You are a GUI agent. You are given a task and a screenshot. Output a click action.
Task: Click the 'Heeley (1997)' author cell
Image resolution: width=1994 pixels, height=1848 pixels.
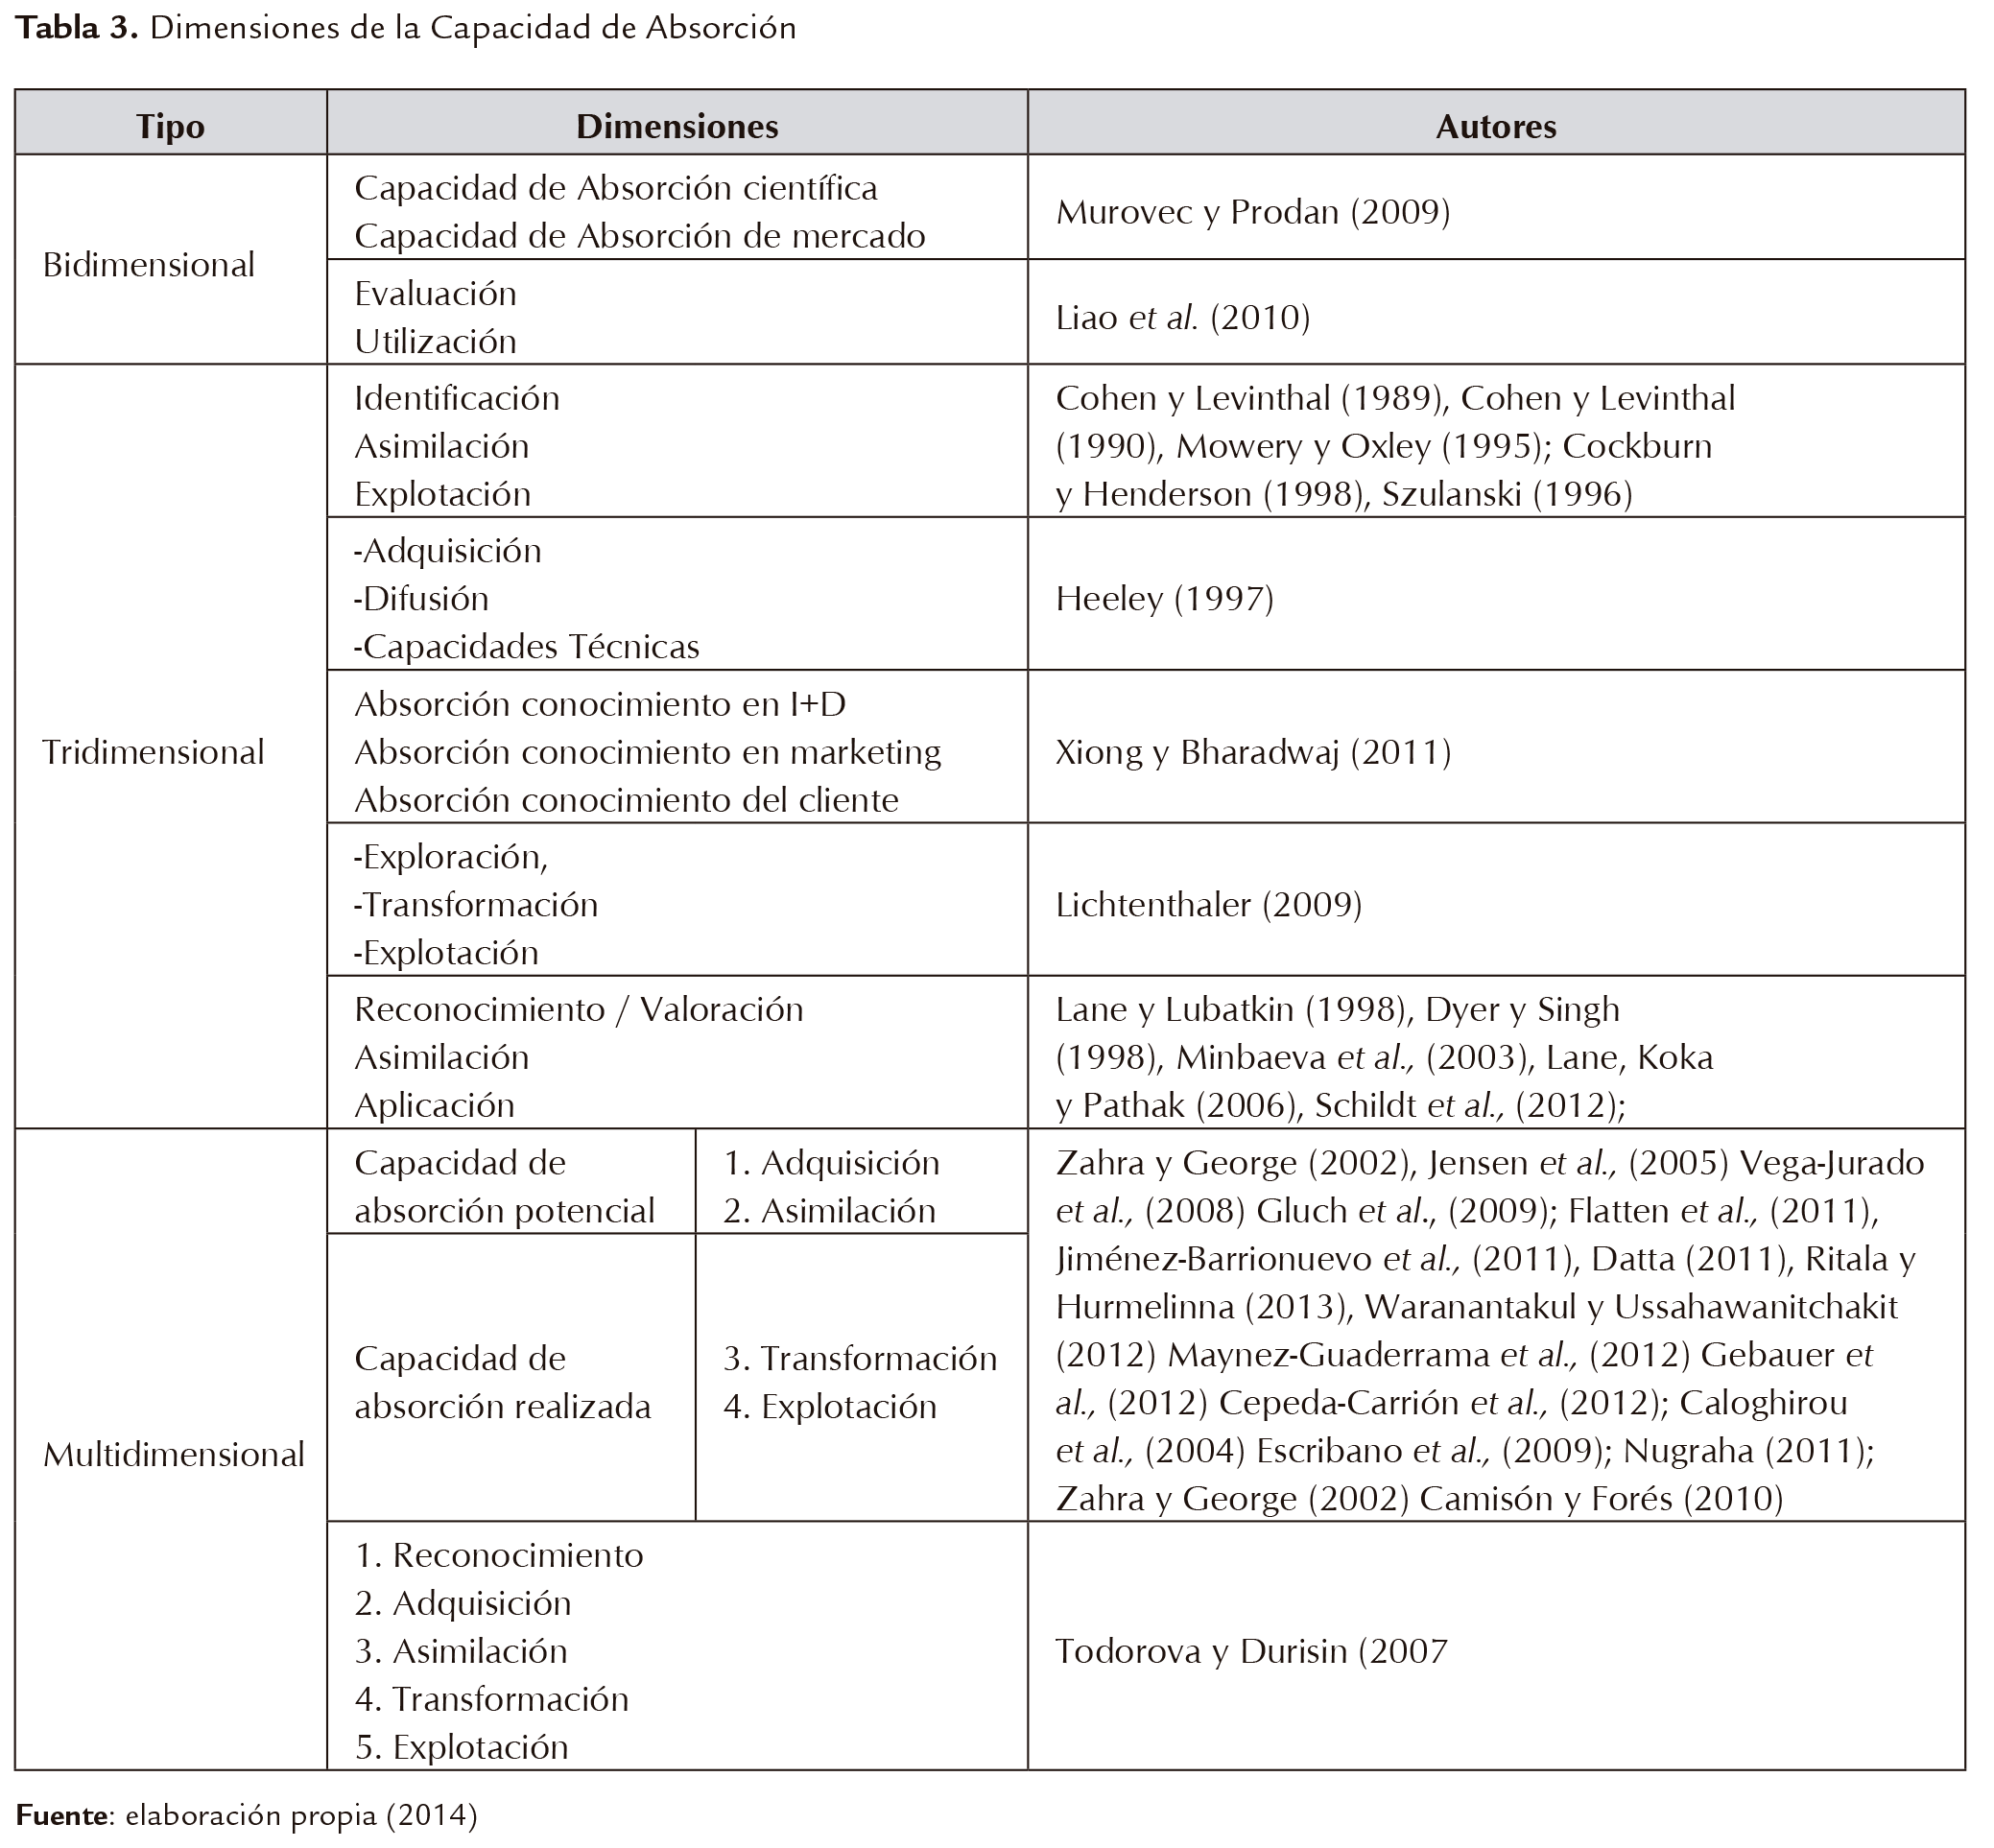(x=1164, y=598)
